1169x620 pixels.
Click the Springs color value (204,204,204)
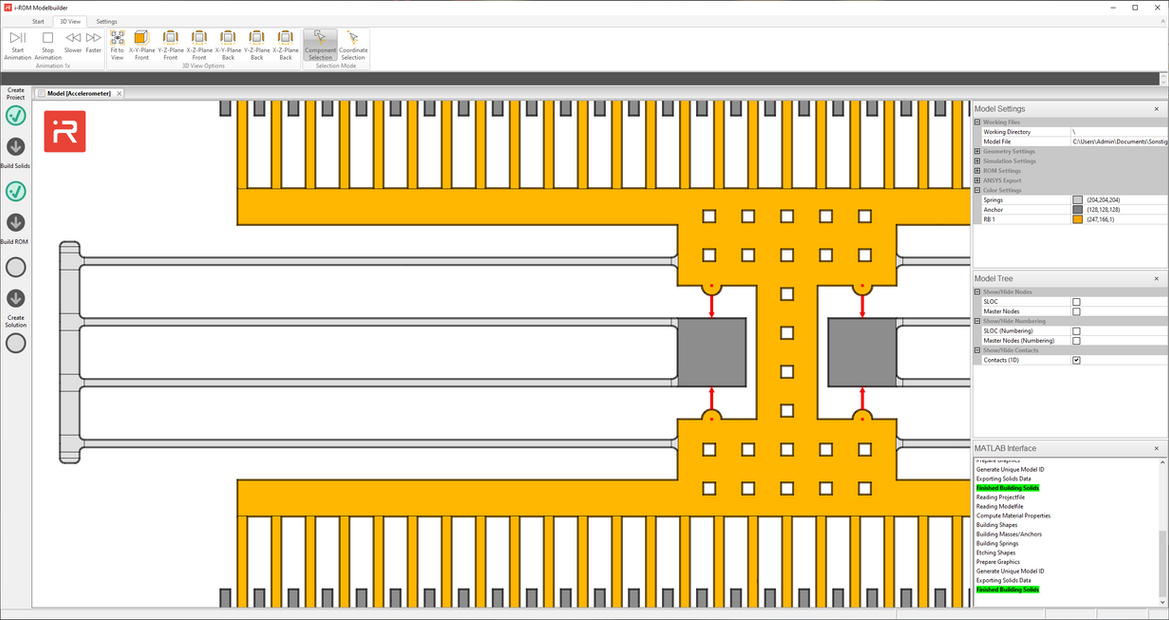(1103, 200)
